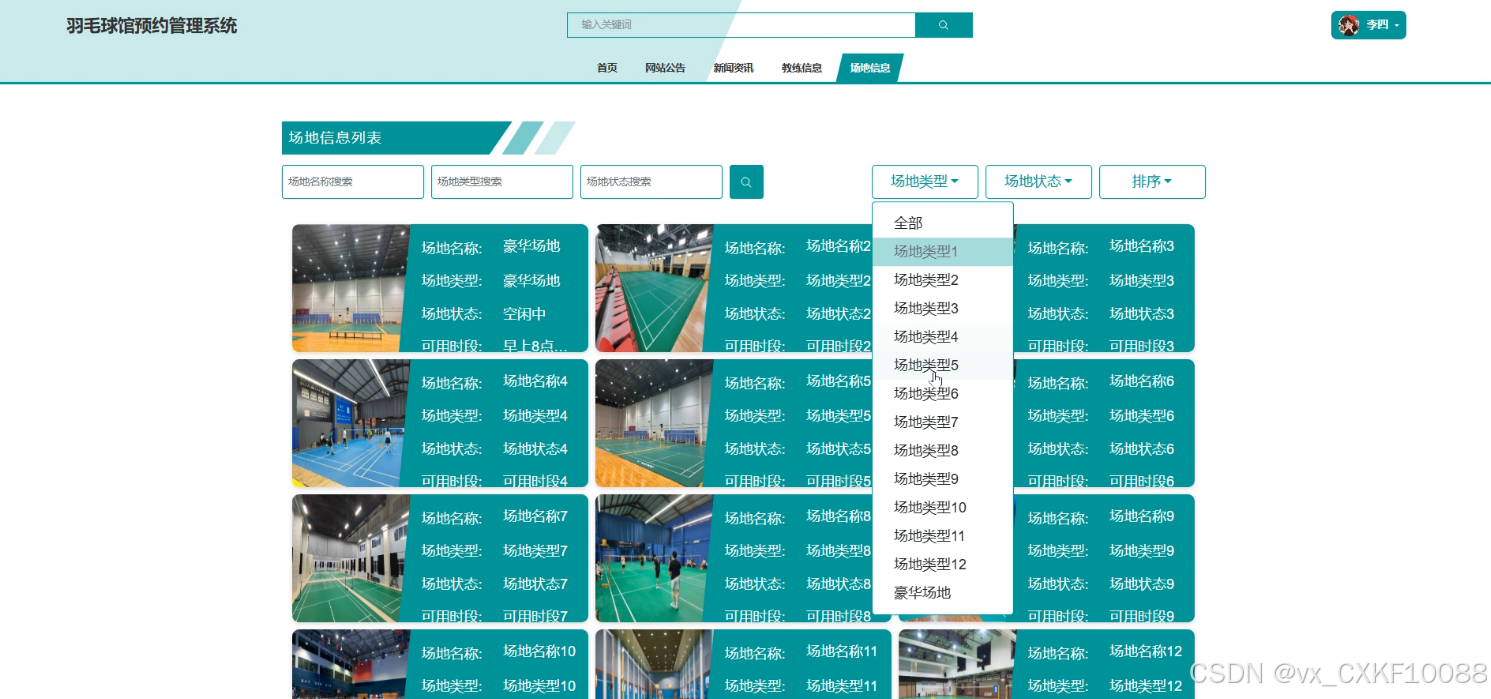Screen dimensions: 1491x699
Task: Open the 场地名称8 venue photo
Action: click(654, 558)
